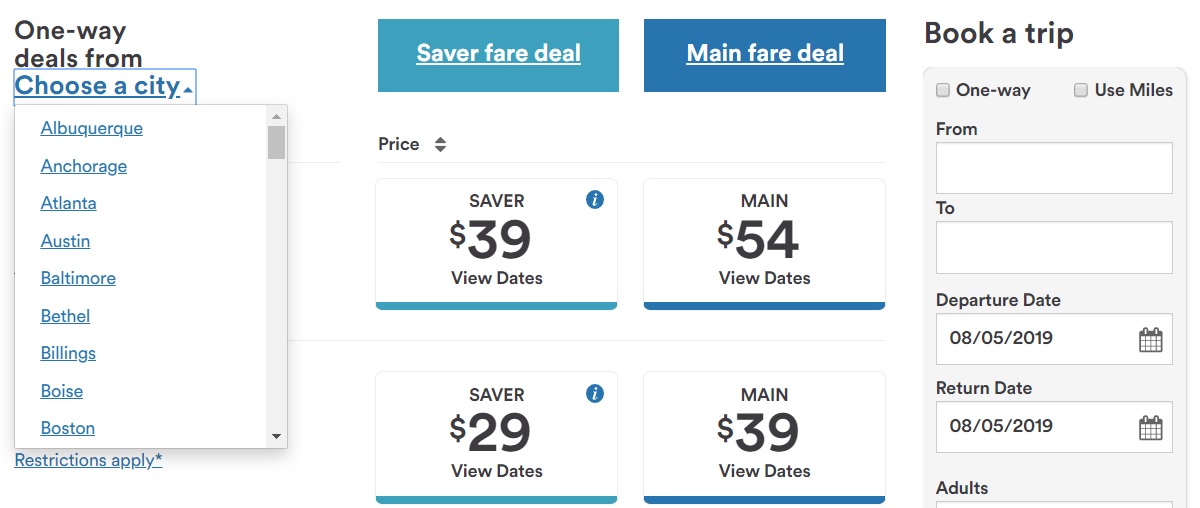Open the Saver fare deal link
Image resolution: width=1200 pixels, height=508 pixels.
click(x=498, y=54)
